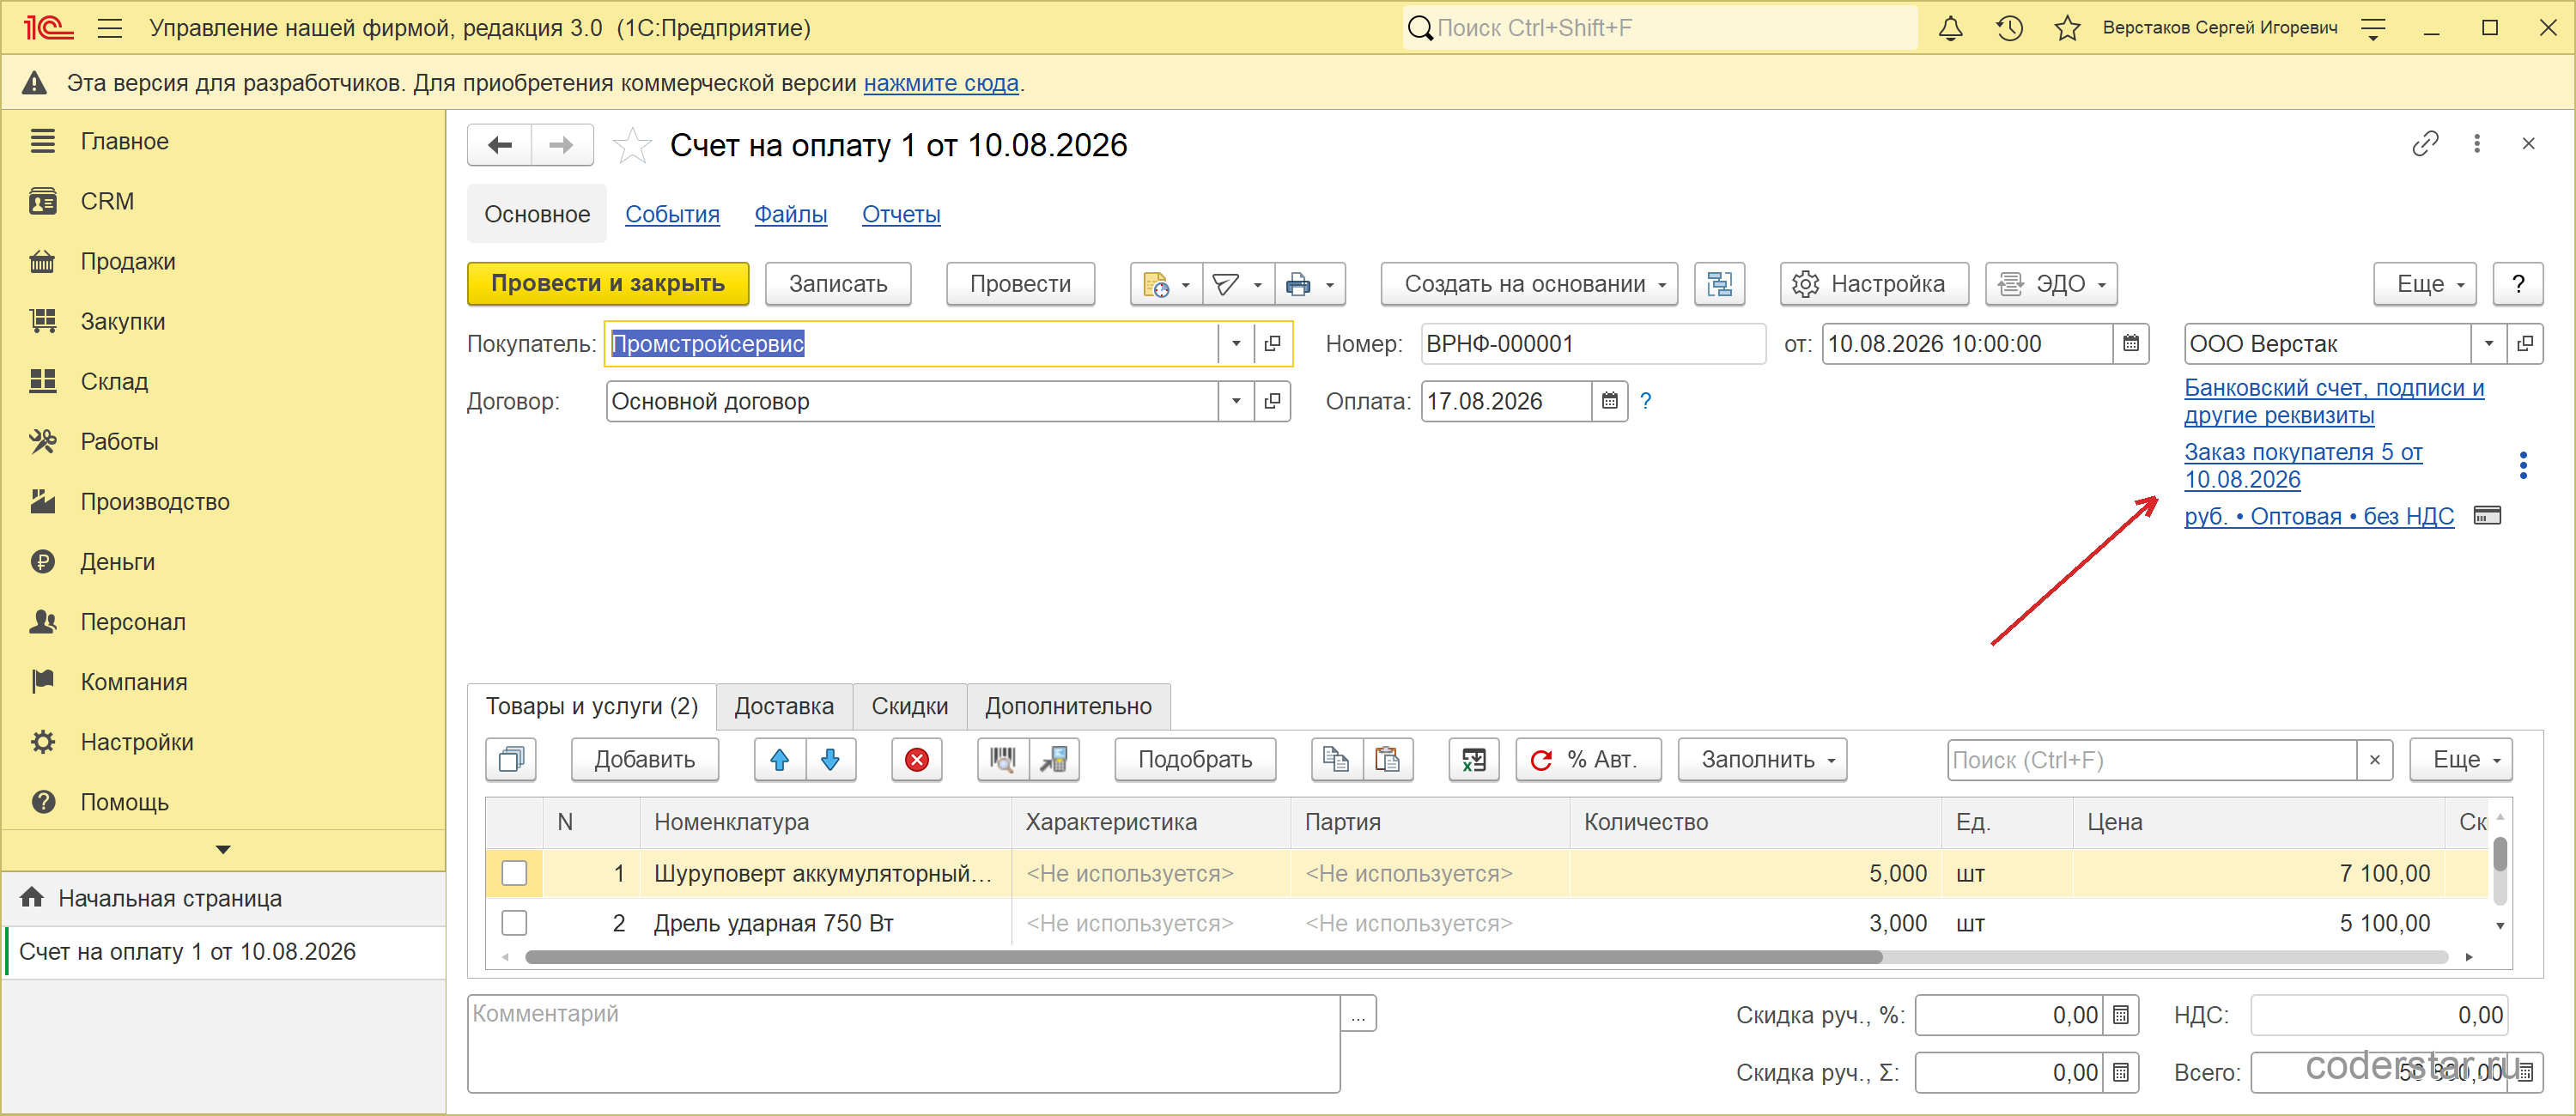Expand the Договор dropdown list
The width and height of the screenshot is (2576, 1116).
click(x=1236, y=402)
